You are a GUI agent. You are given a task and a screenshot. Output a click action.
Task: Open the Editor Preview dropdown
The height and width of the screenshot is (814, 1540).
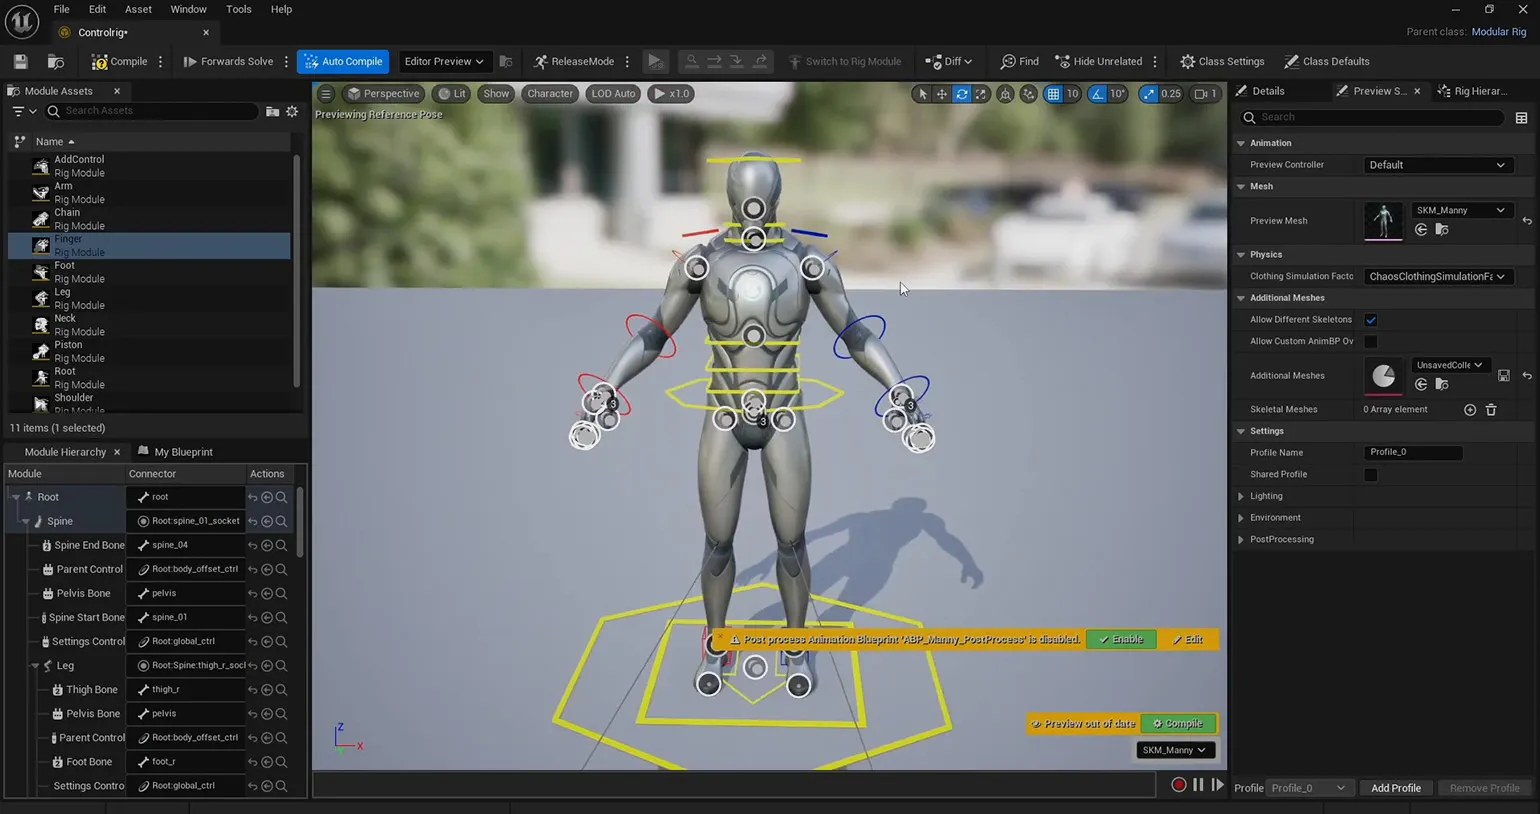[x=443, y=62]
